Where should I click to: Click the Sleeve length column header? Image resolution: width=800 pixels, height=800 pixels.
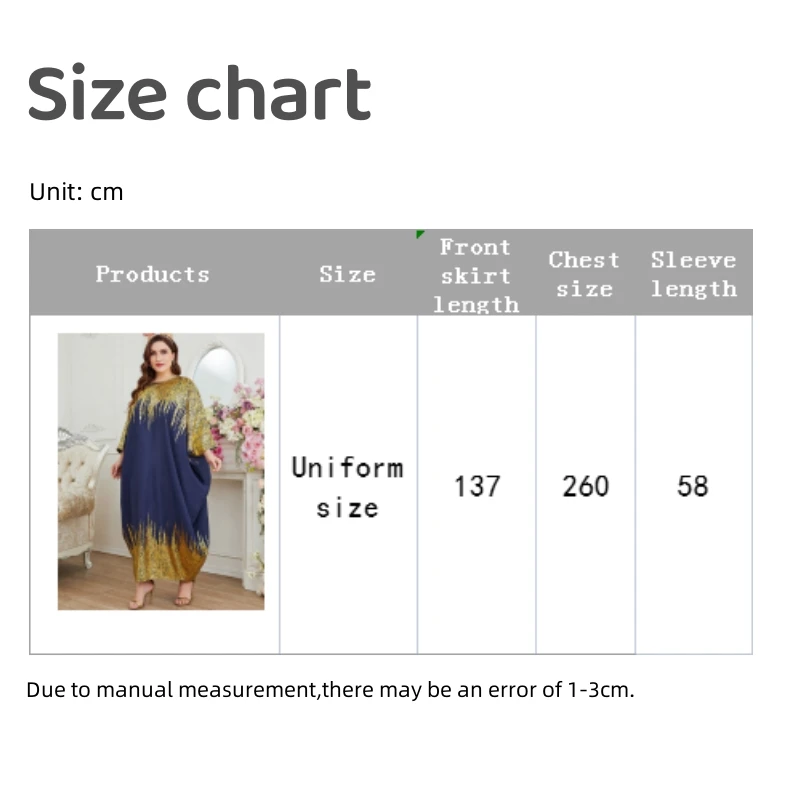click(x=694, y=274)
